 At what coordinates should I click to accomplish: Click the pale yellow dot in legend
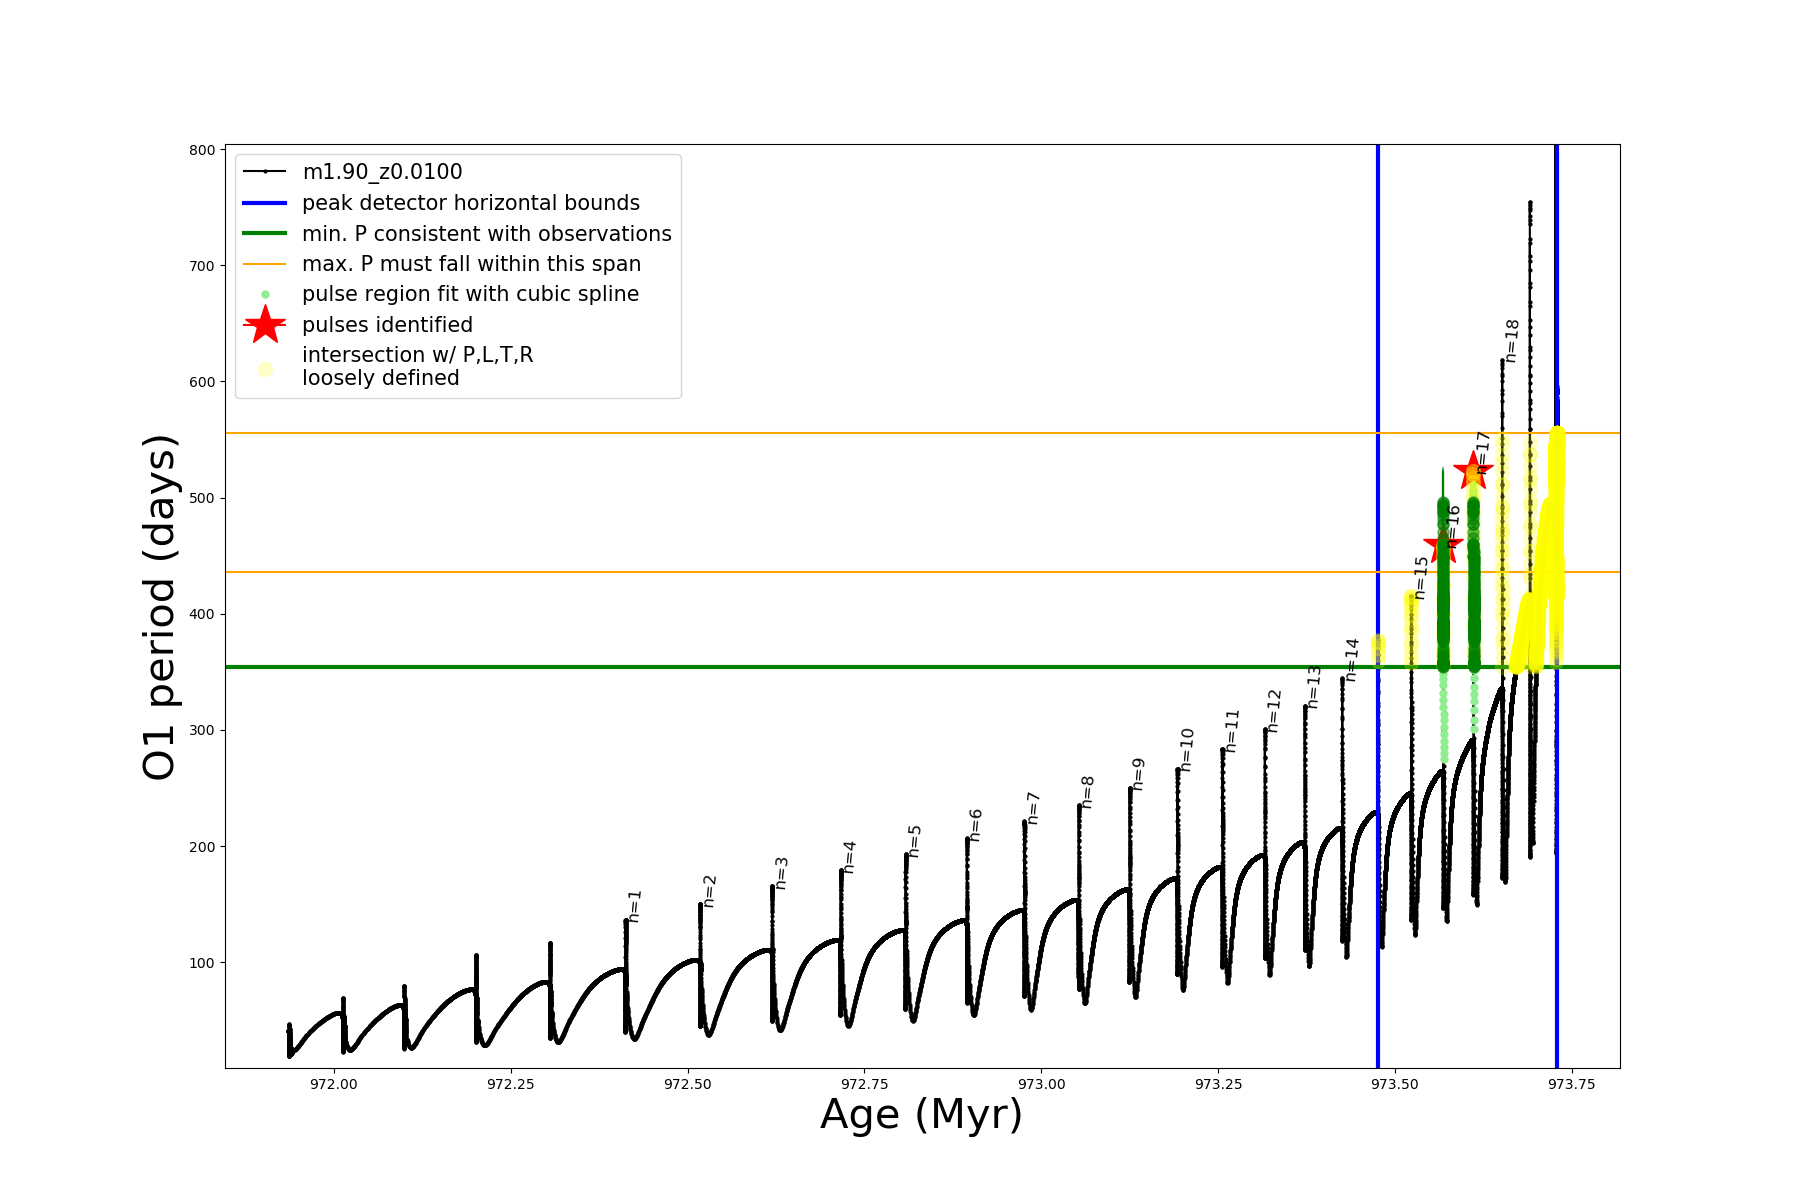point(265,369)
